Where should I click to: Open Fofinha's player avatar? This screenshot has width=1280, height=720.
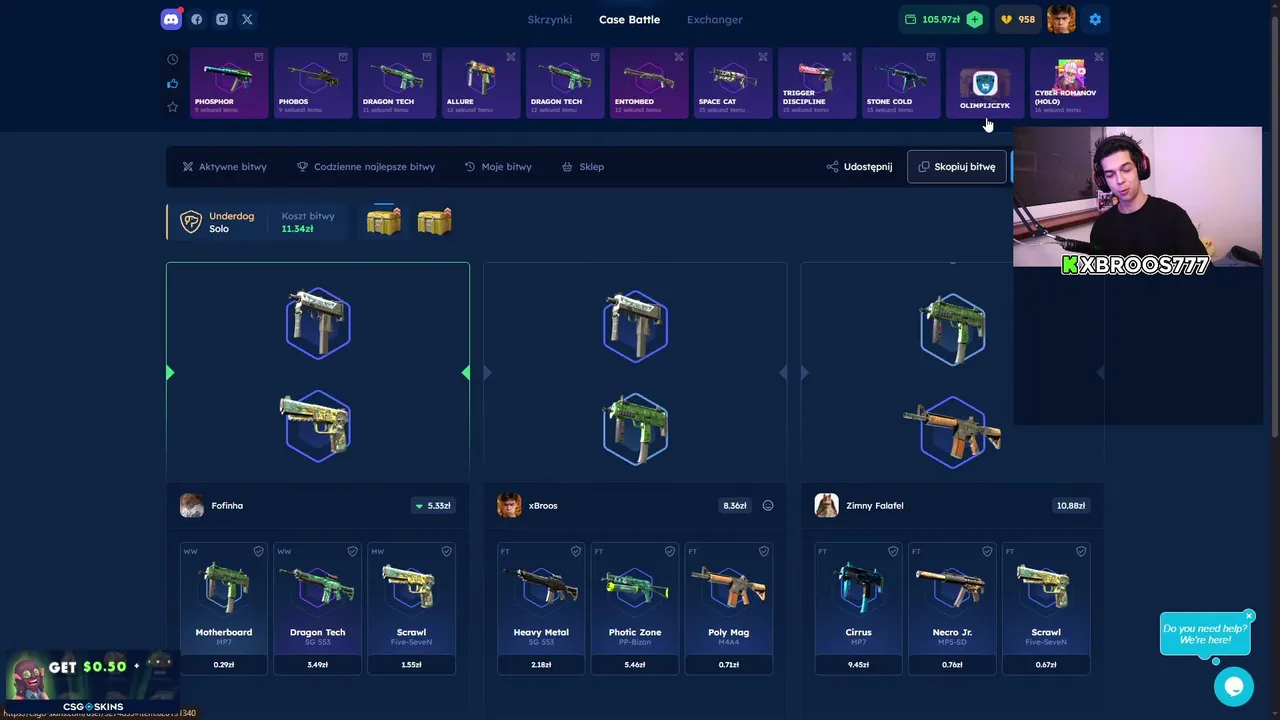[192, 505]
